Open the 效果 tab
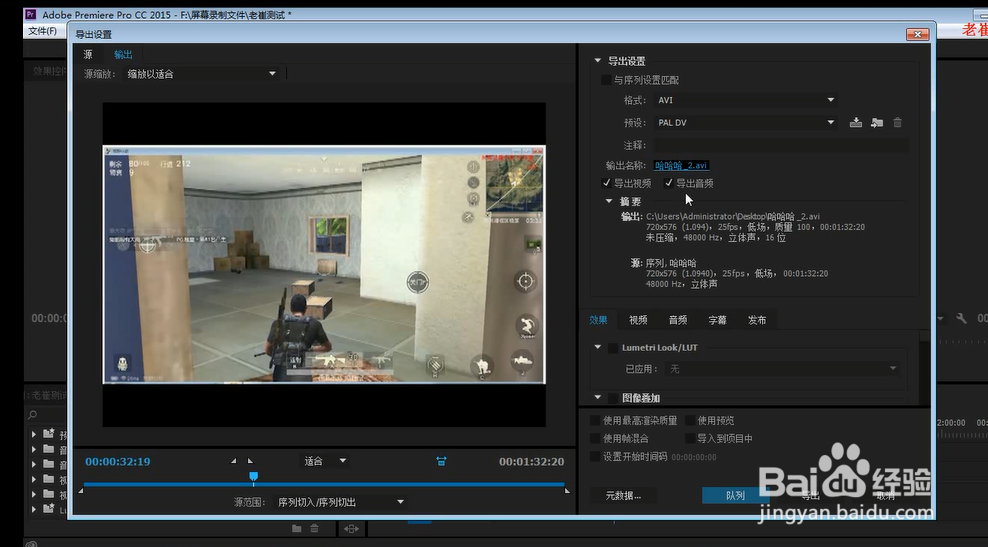Image resolution: width=988 pixels, height=547 pixels. point(598,320)
